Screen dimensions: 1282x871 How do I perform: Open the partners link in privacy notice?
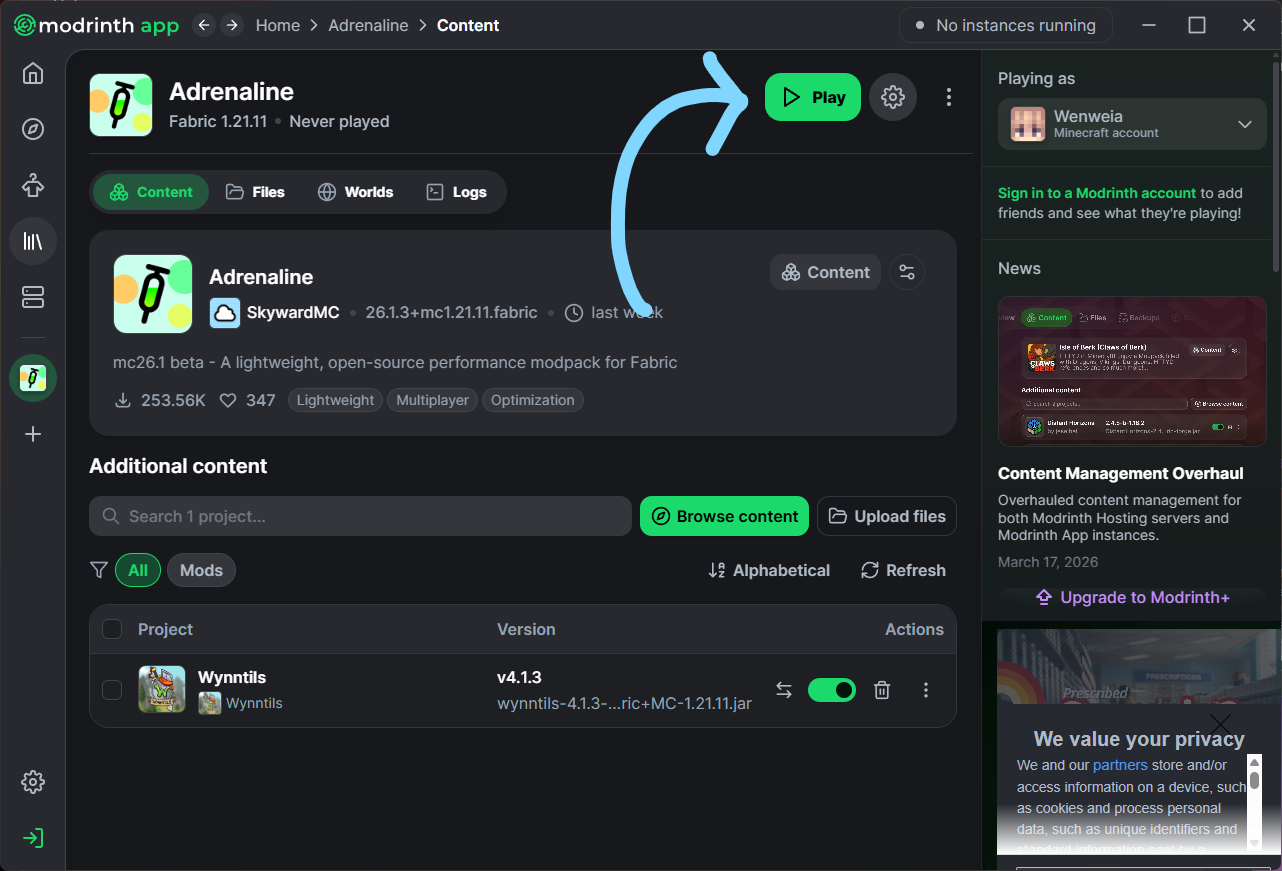(x=1120, y=765)
